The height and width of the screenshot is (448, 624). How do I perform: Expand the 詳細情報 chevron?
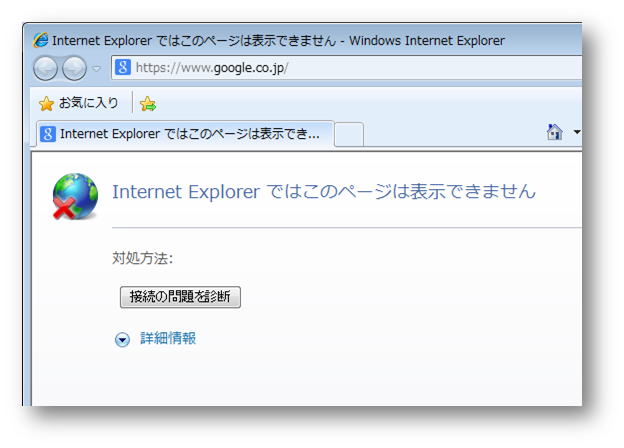(122, 340)
